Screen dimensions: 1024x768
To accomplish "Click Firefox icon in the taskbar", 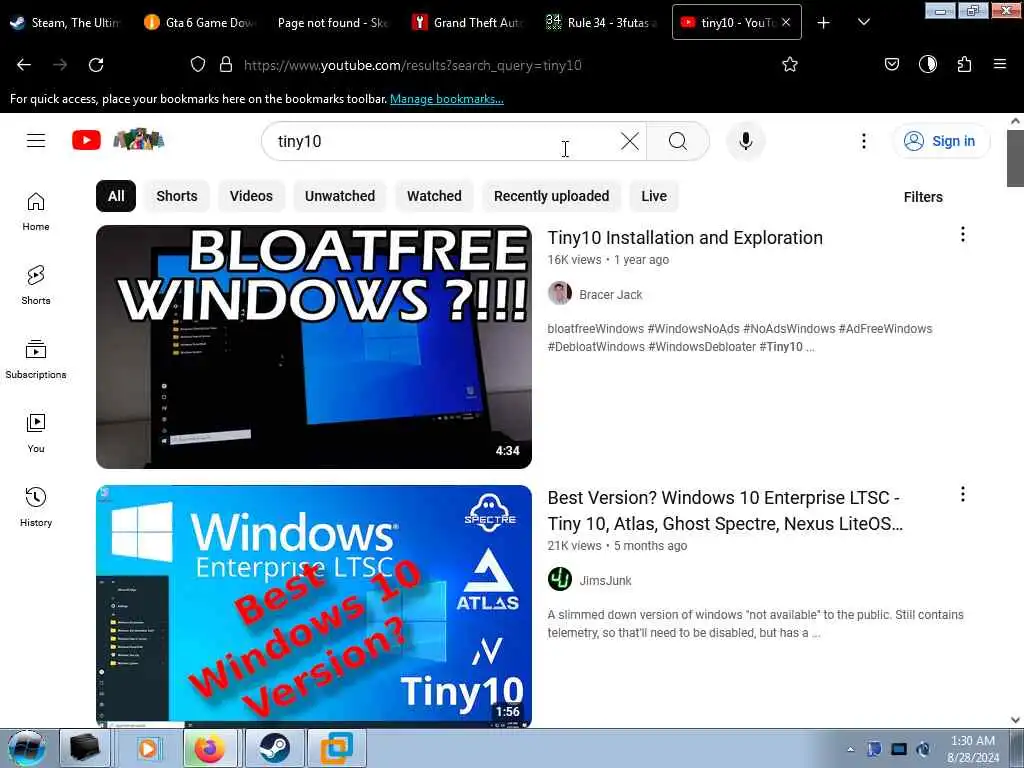I will [209, 748].
